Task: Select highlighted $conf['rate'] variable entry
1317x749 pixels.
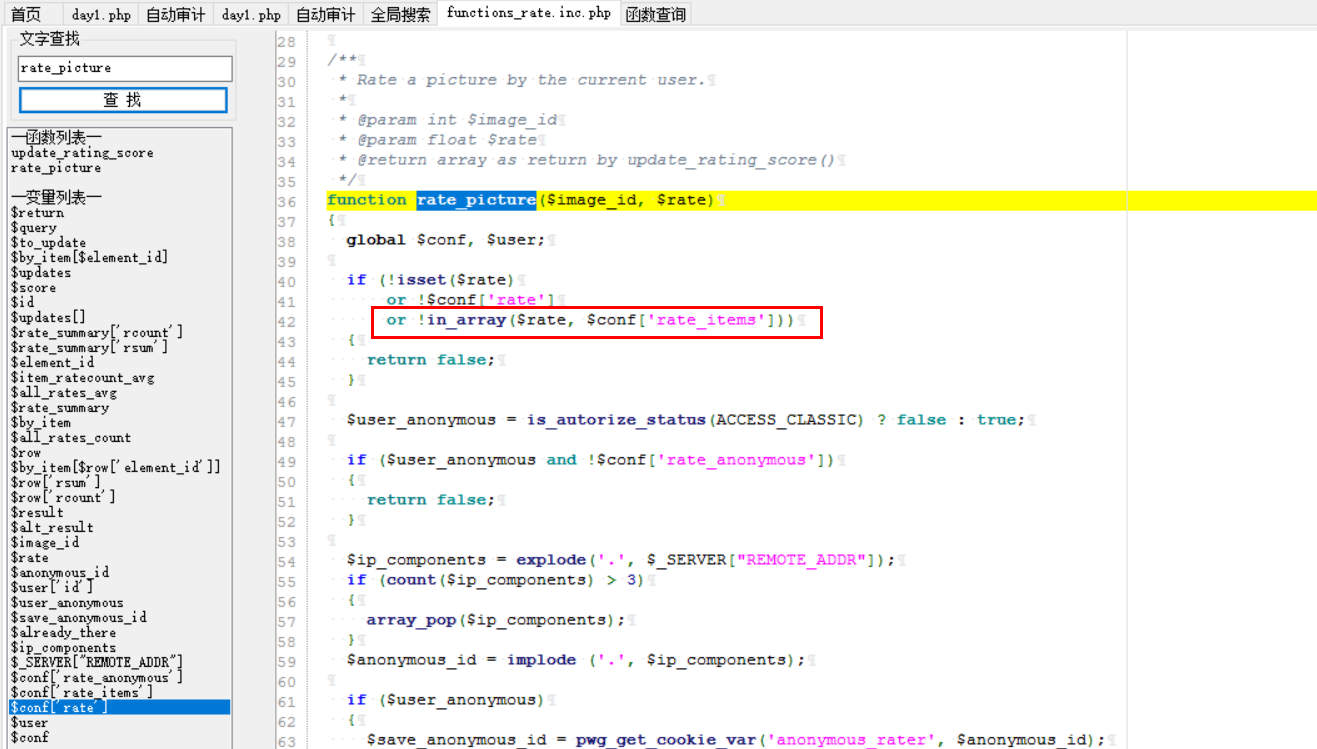Action: [x=120, y=708]
